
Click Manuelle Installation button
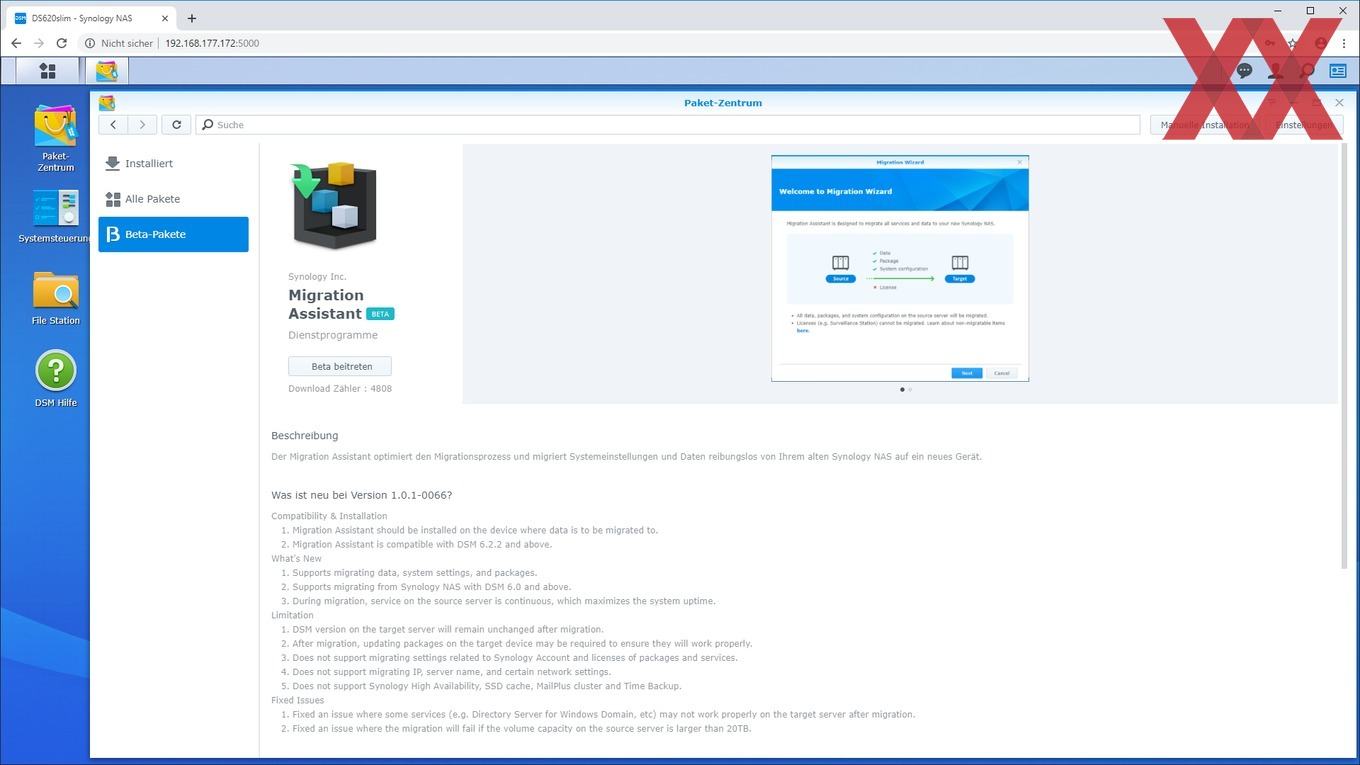pyautogui.click(x=1204, y=125)
